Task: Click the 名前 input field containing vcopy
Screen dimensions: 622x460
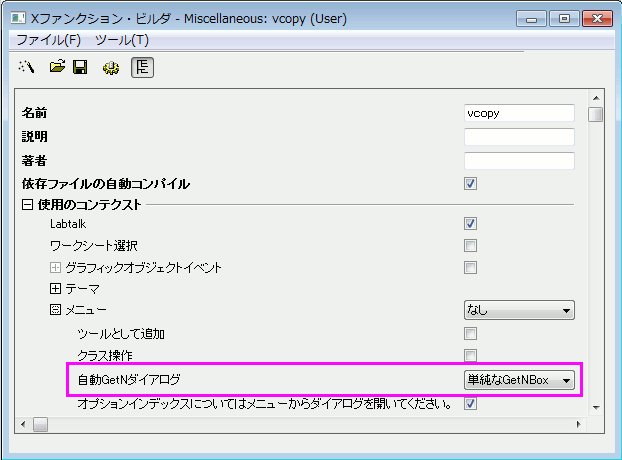Action: click(519, 113)
